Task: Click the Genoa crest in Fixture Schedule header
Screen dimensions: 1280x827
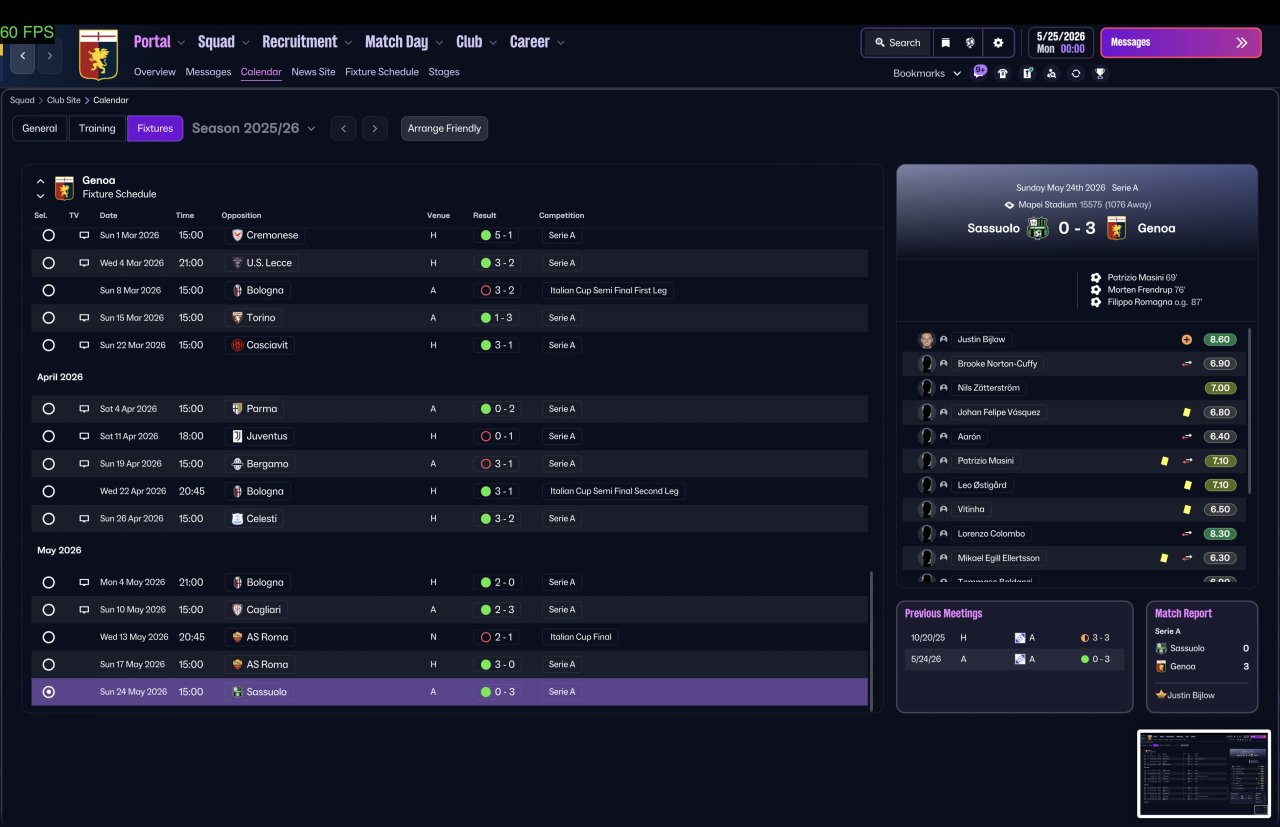Action: pos(64,187)
